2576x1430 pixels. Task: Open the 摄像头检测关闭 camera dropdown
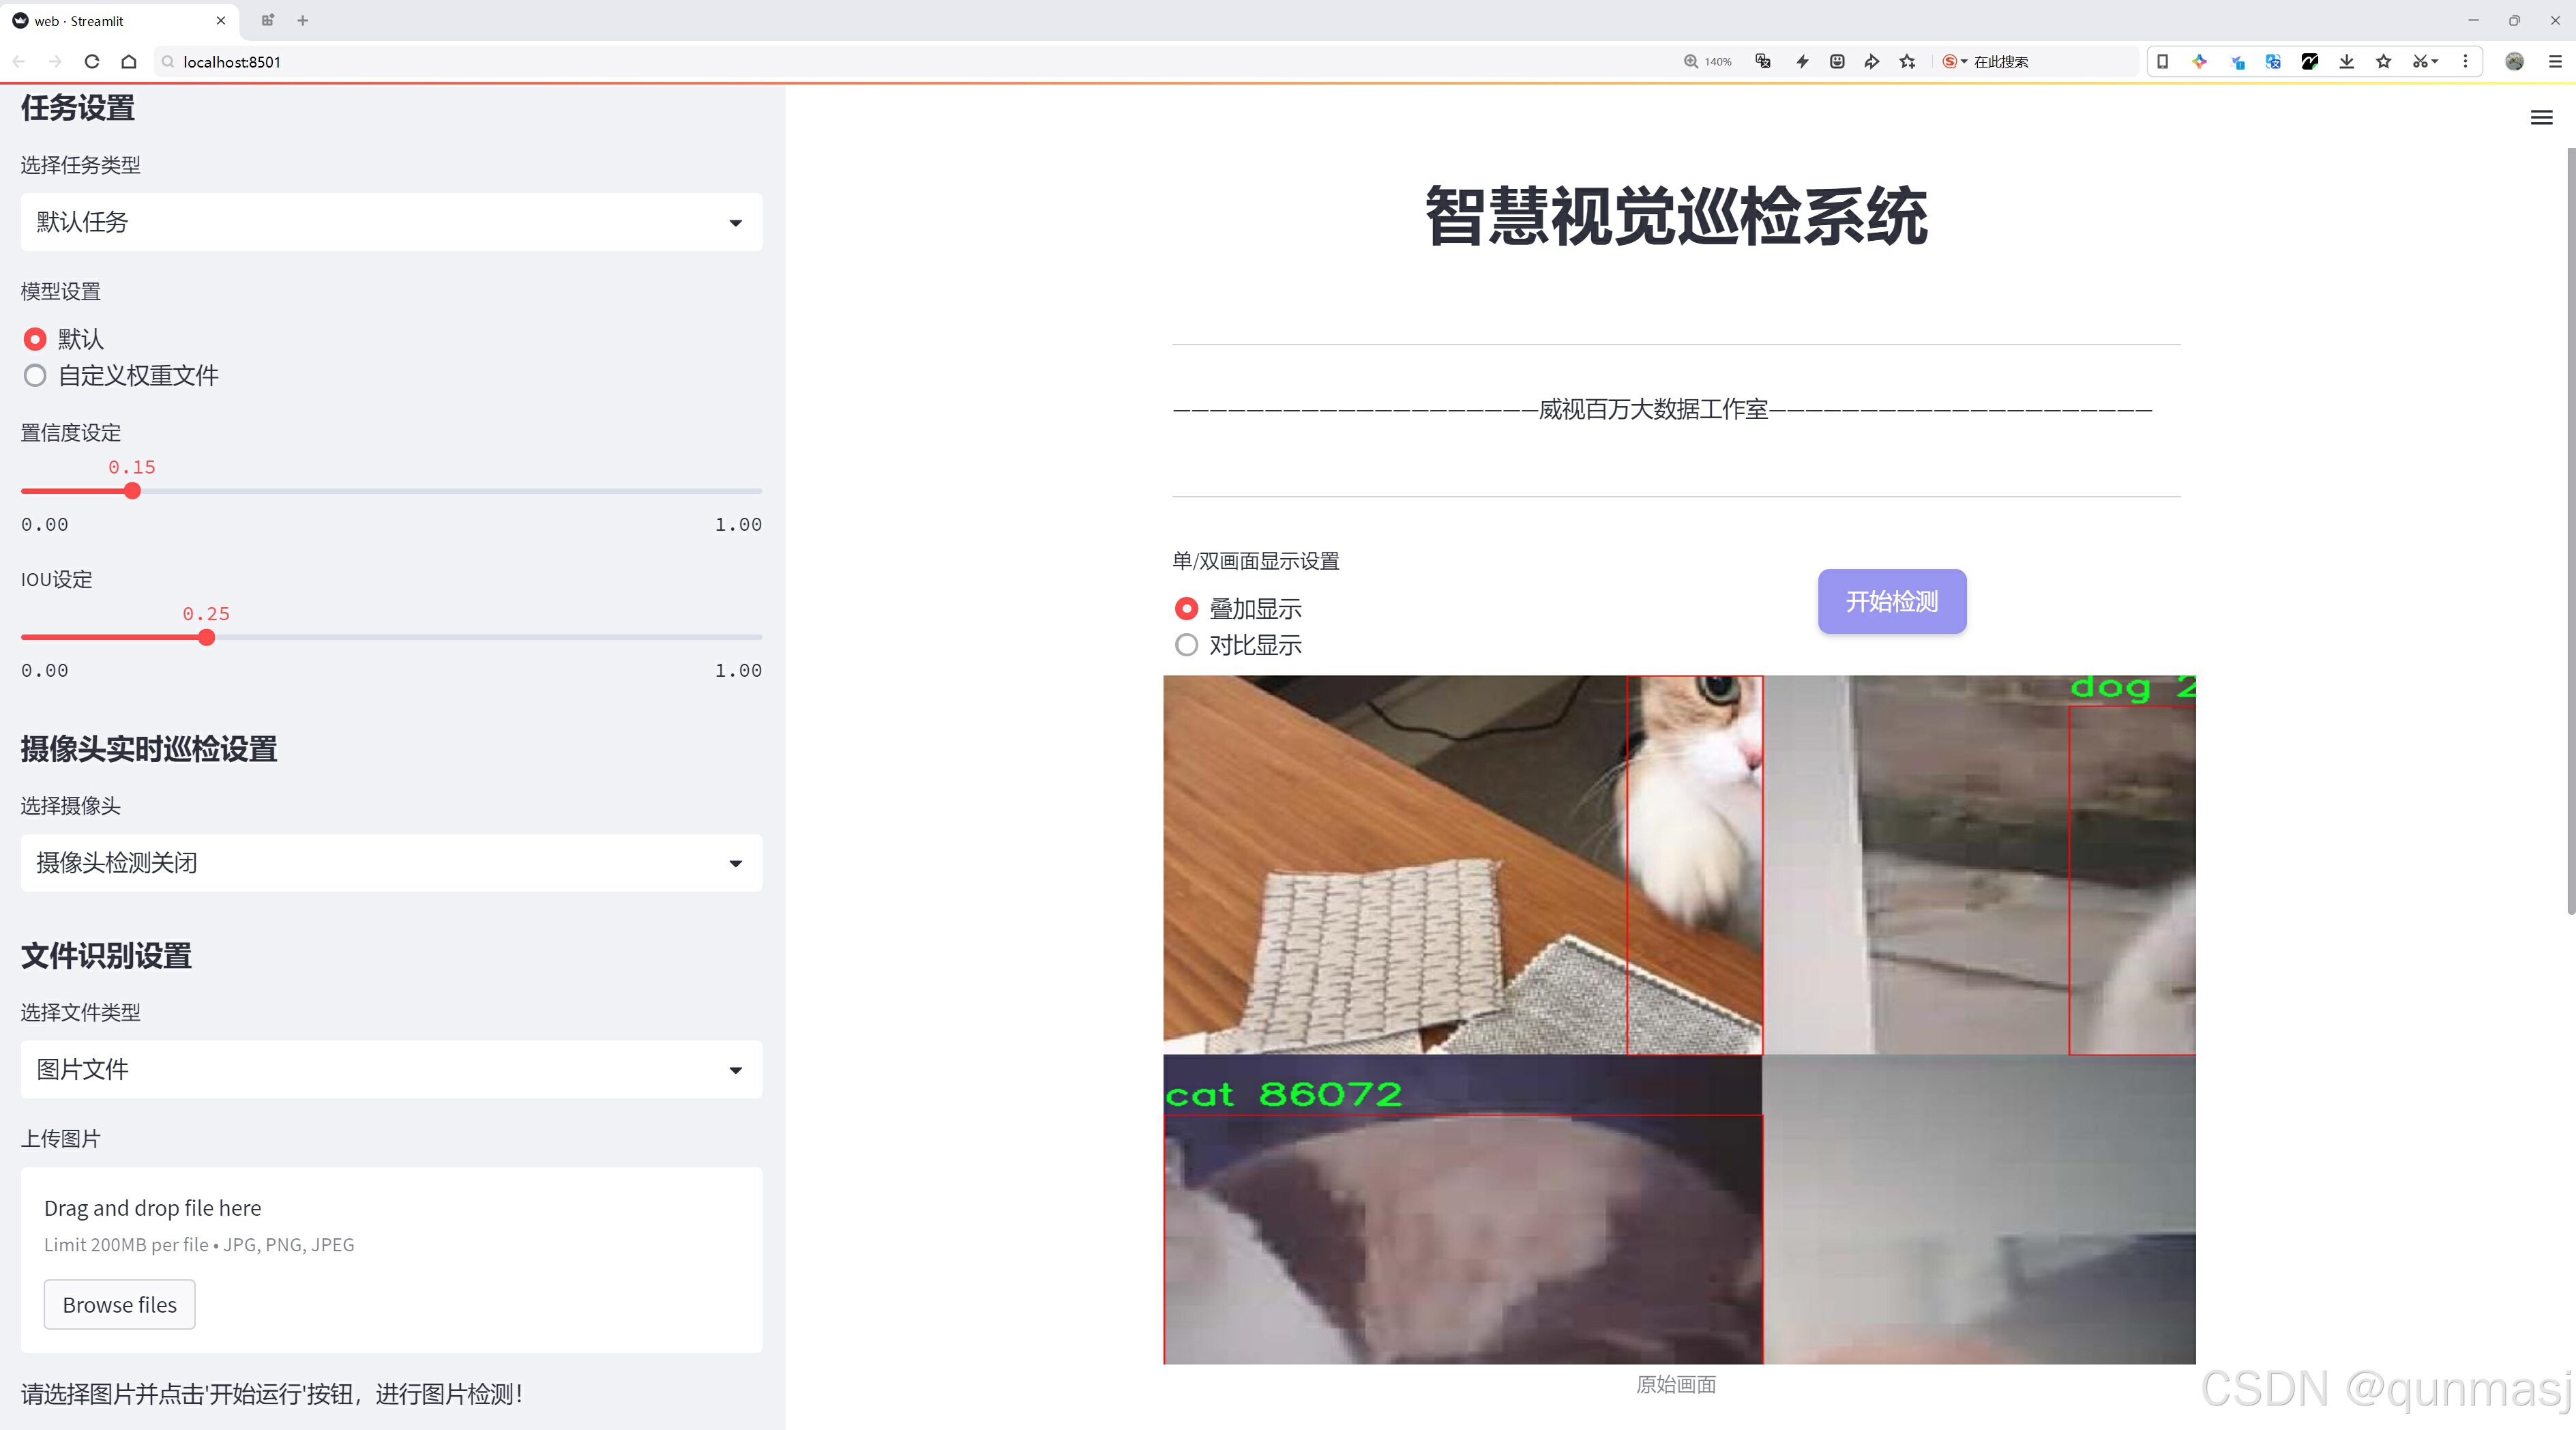pyautogui.click(x=391, y=863)
